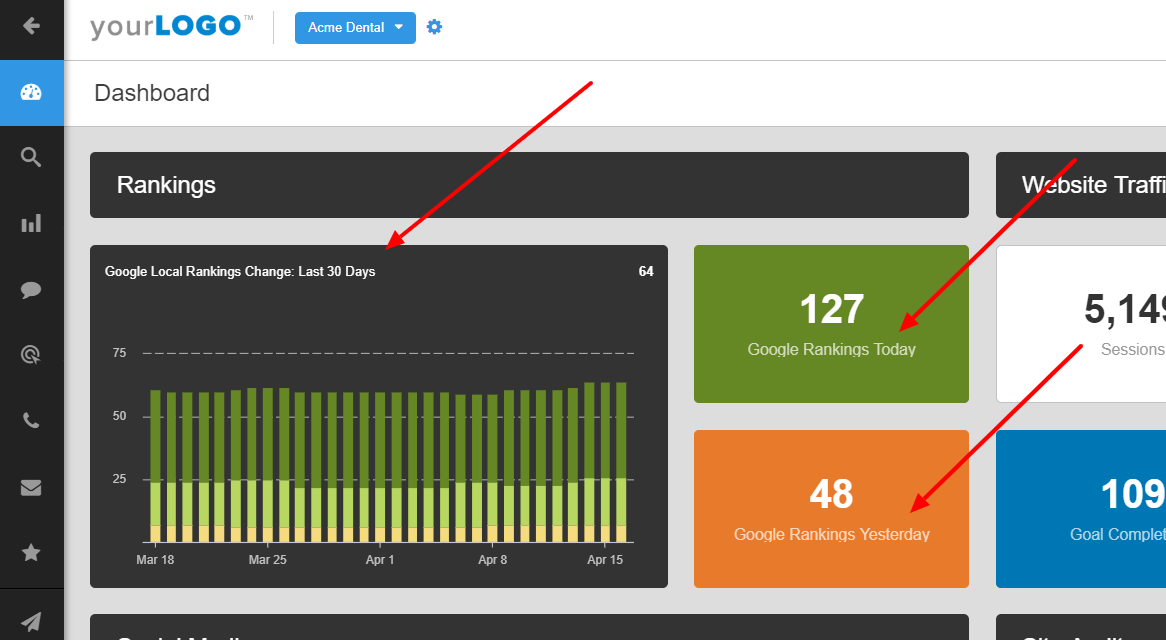
Task: Click the Dashboard page title
Action: 152,93
